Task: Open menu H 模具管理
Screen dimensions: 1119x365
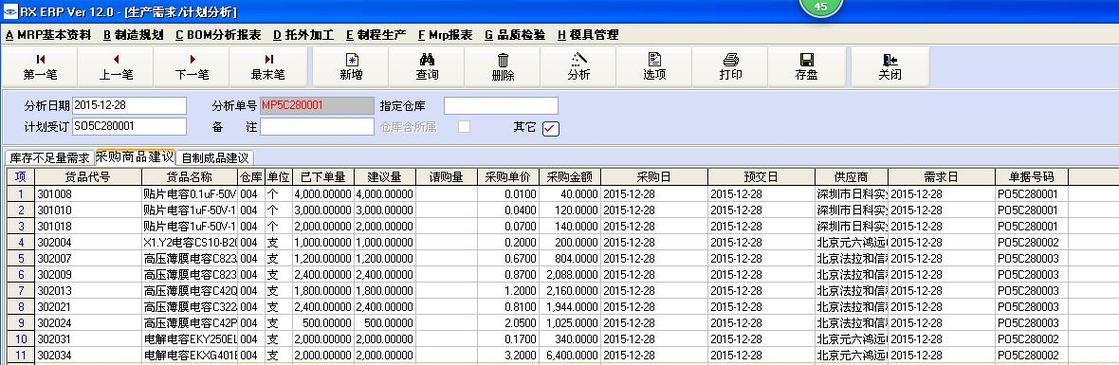Action: click(588, 34)
